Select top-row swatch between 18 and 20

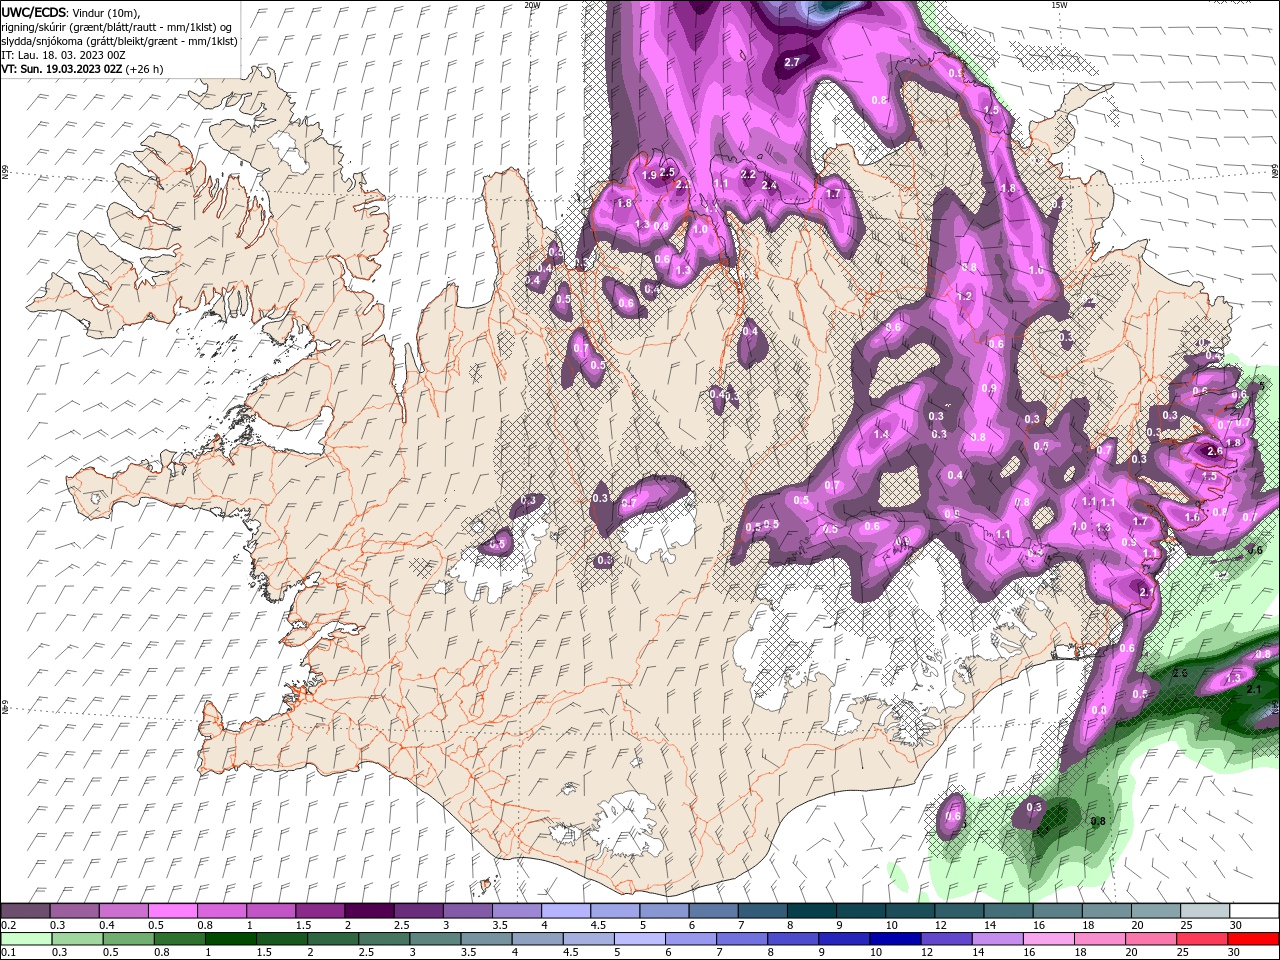(x=1105, y=911)
